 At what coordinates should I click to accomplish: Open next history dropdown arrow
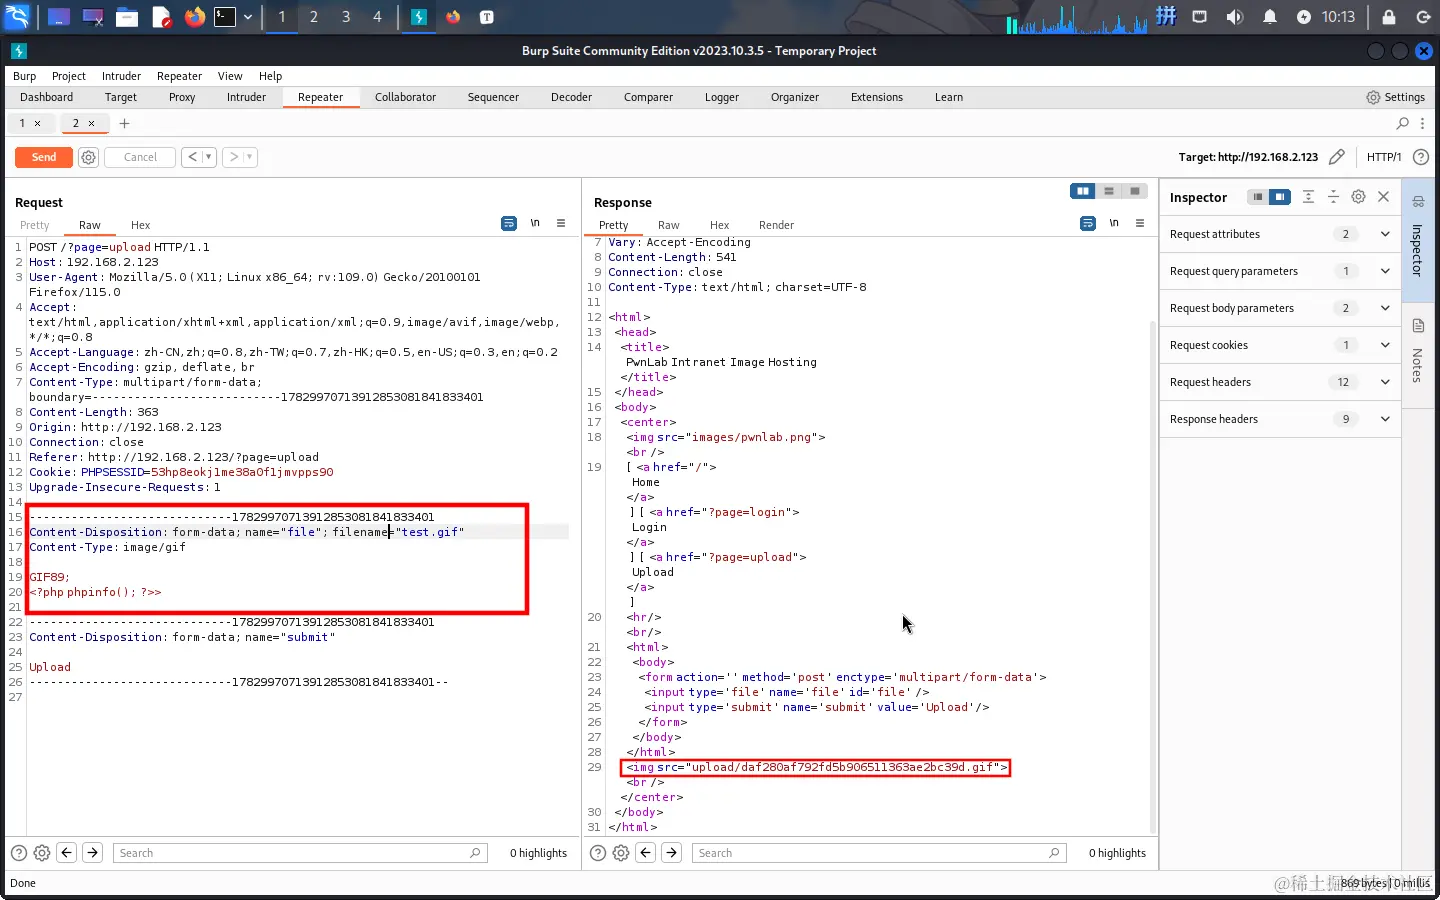[x=250, y=157]
